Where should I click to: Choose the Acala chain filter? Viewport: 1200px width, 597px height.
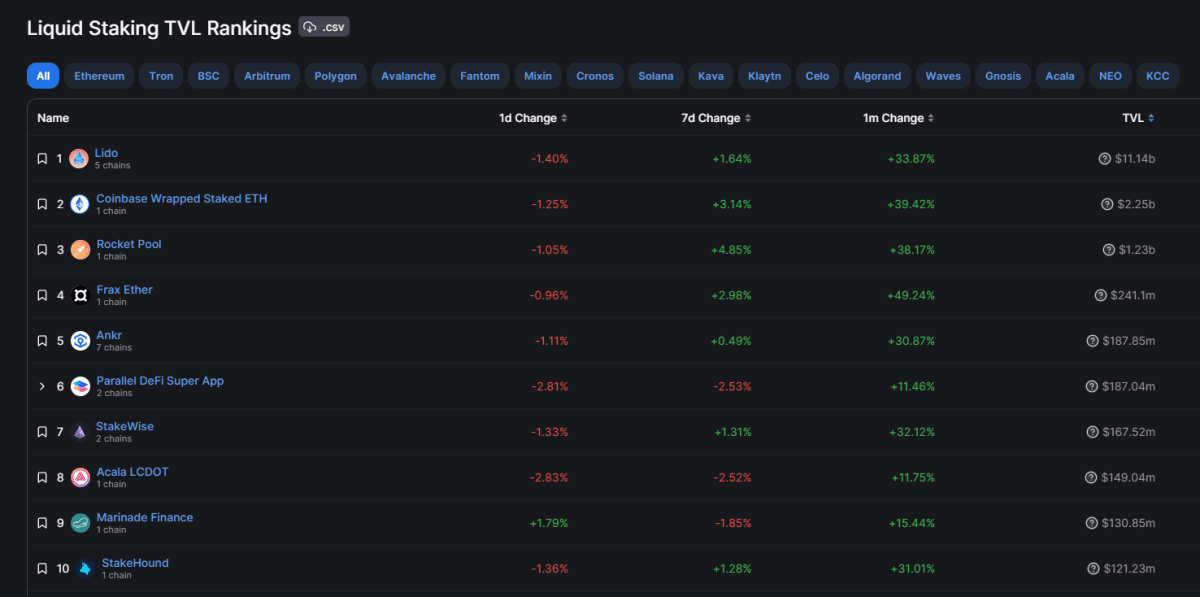tap(1060, 76)
